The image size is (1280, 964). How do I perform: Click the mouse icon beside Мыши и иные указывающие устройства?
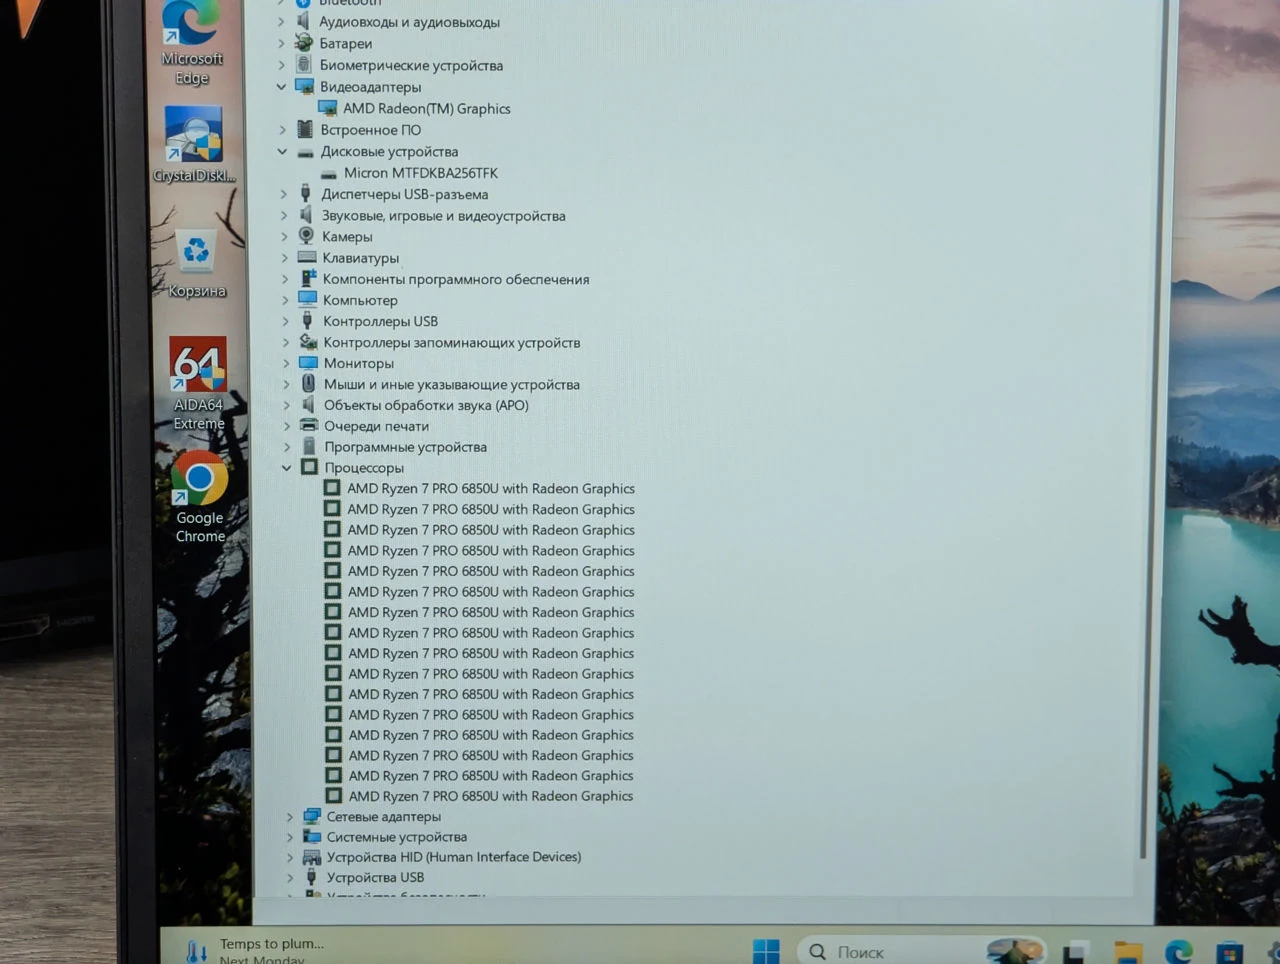tap(309, 384)
